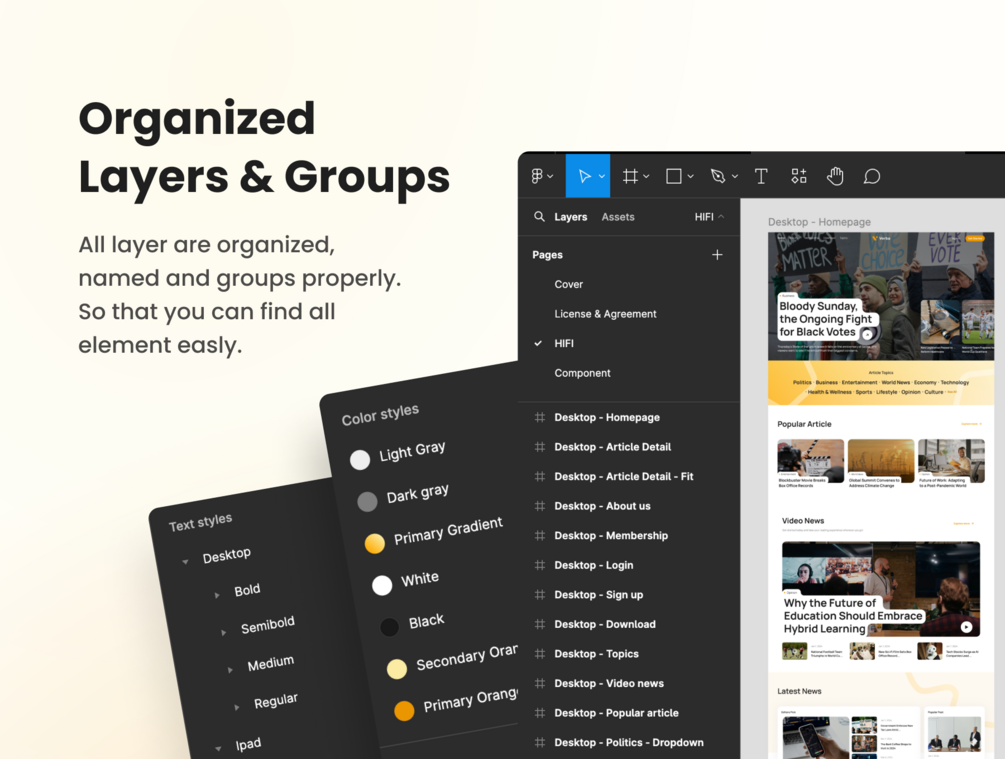The width and height of the screenshot is (1005, 759).
Task: Click frame icon beside Desktop - Article Detail
Action: pyautogui.click(x=540, y=447)
